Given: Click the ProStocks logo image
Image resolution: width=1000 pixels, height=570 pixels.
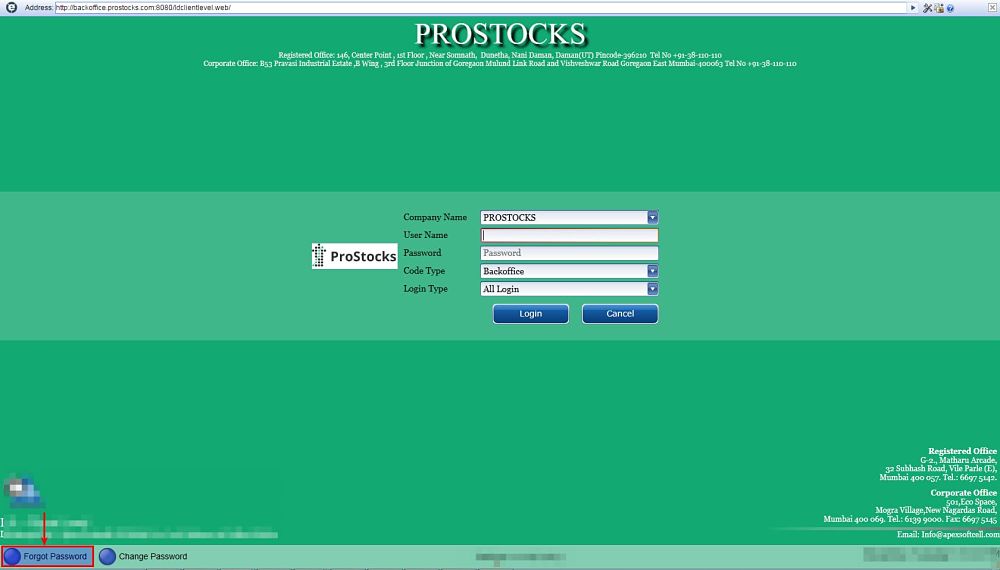Looking at the screenshot, I should [x=355, y=256].
